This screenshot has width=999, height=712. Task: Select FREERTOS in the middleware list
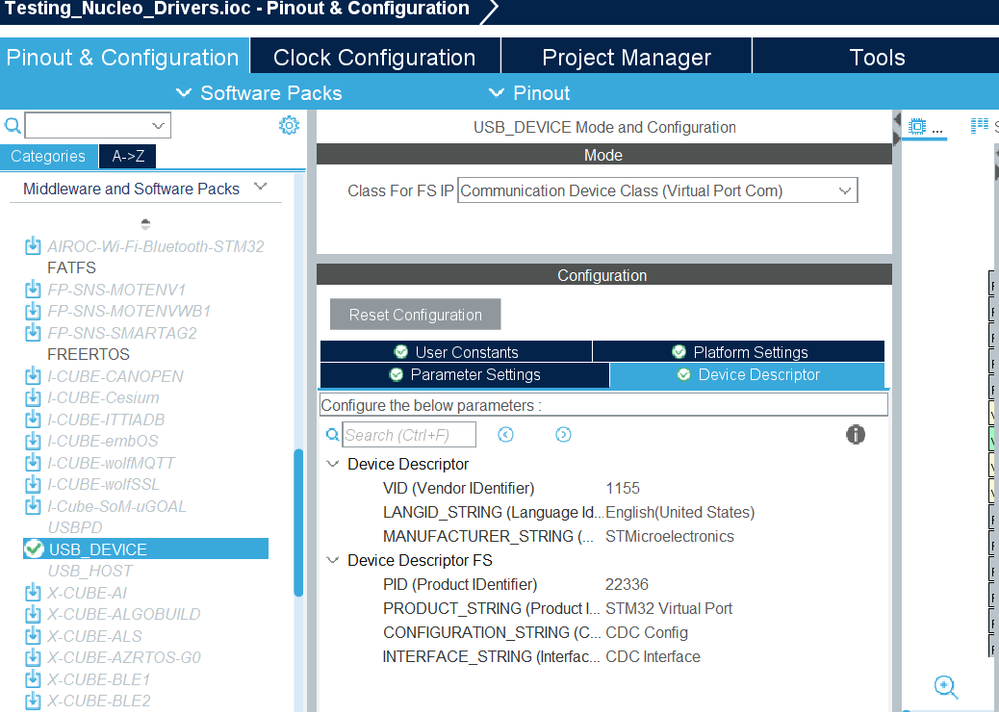(x=88, y=354)
